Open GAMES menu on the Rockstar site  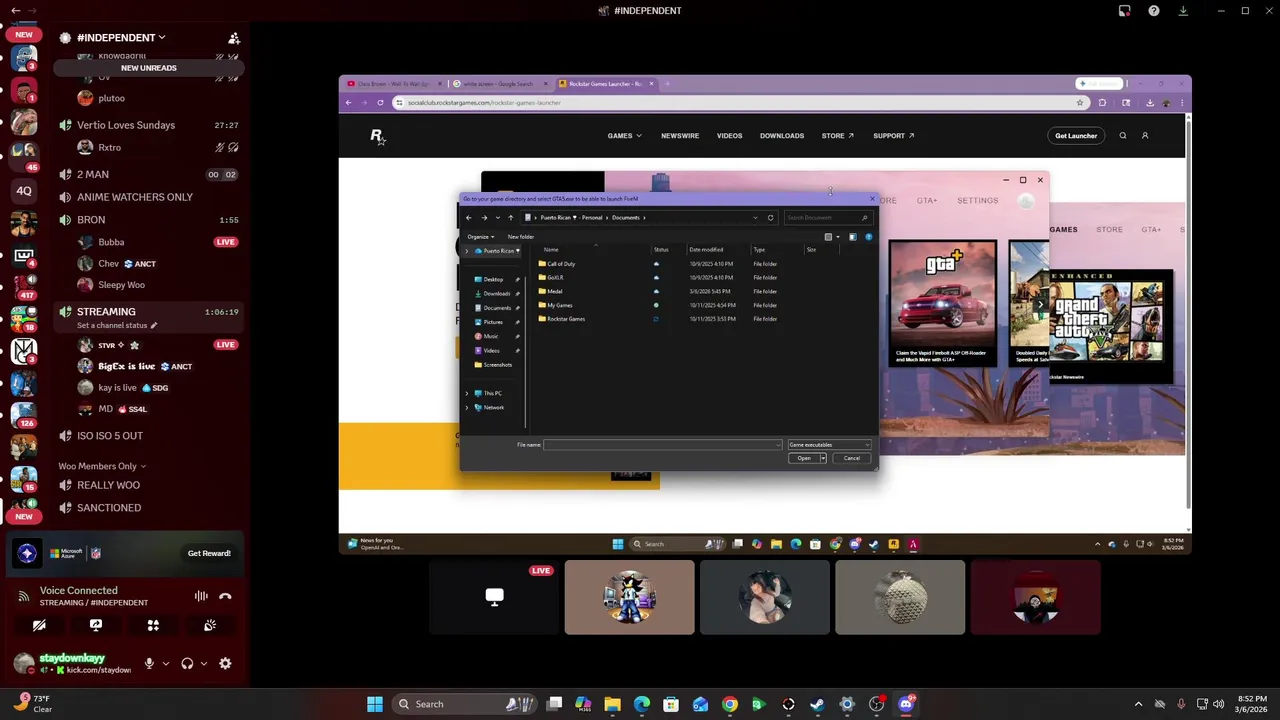[x=624, y=136]
